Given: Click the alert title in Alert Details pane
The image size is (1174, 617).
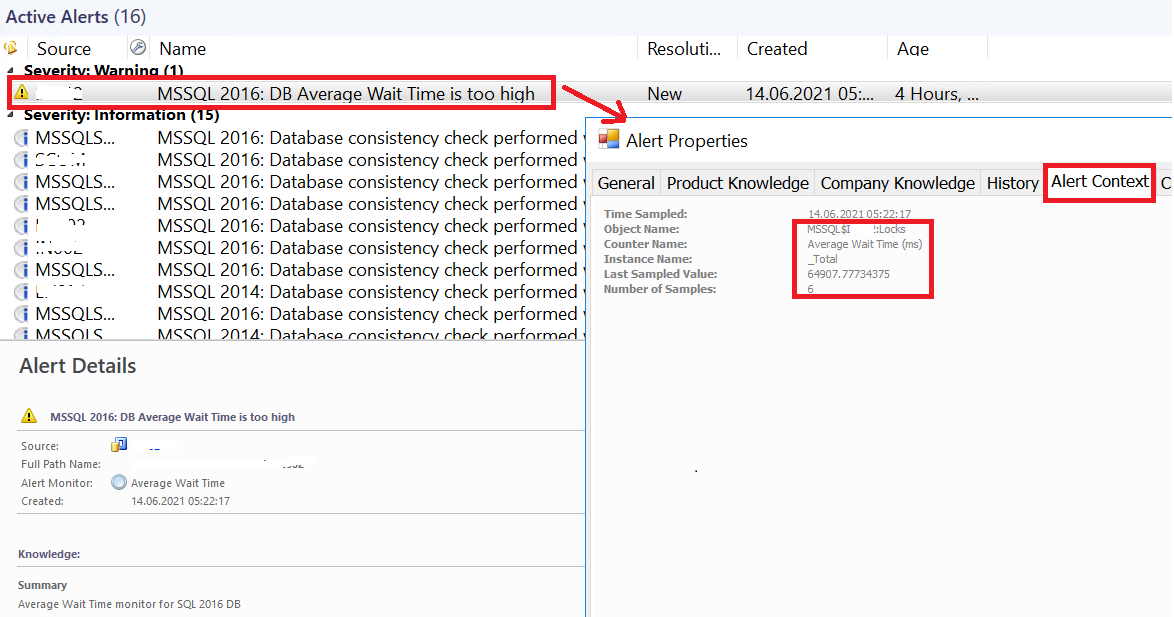Looking at the screenshot, I should (172, 417).
